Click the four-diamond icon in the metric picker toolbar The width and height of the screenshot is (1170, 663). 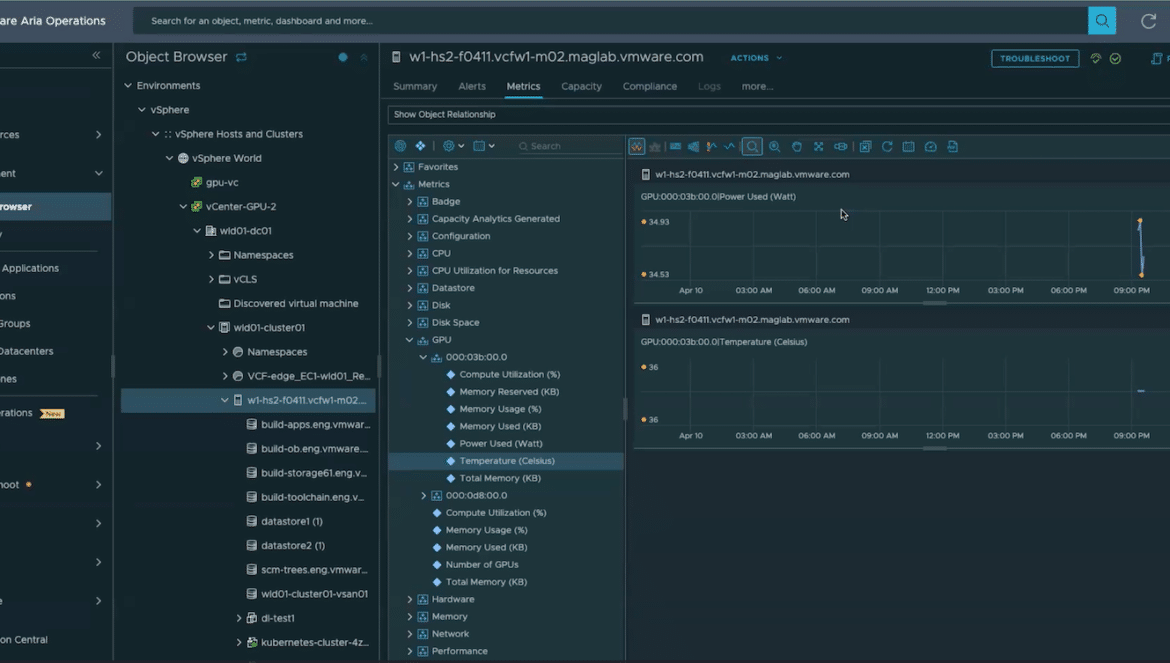(420, 146)
